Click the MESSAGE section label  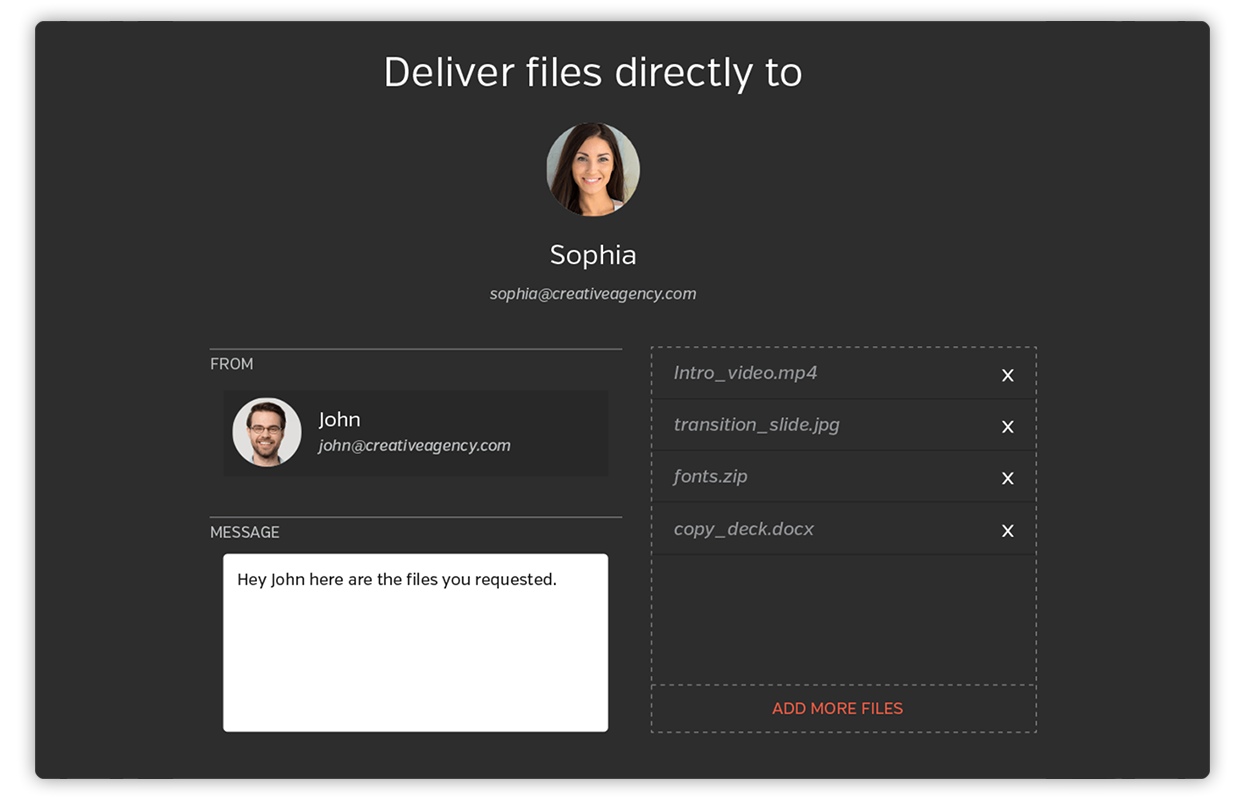tap(245, 532)
